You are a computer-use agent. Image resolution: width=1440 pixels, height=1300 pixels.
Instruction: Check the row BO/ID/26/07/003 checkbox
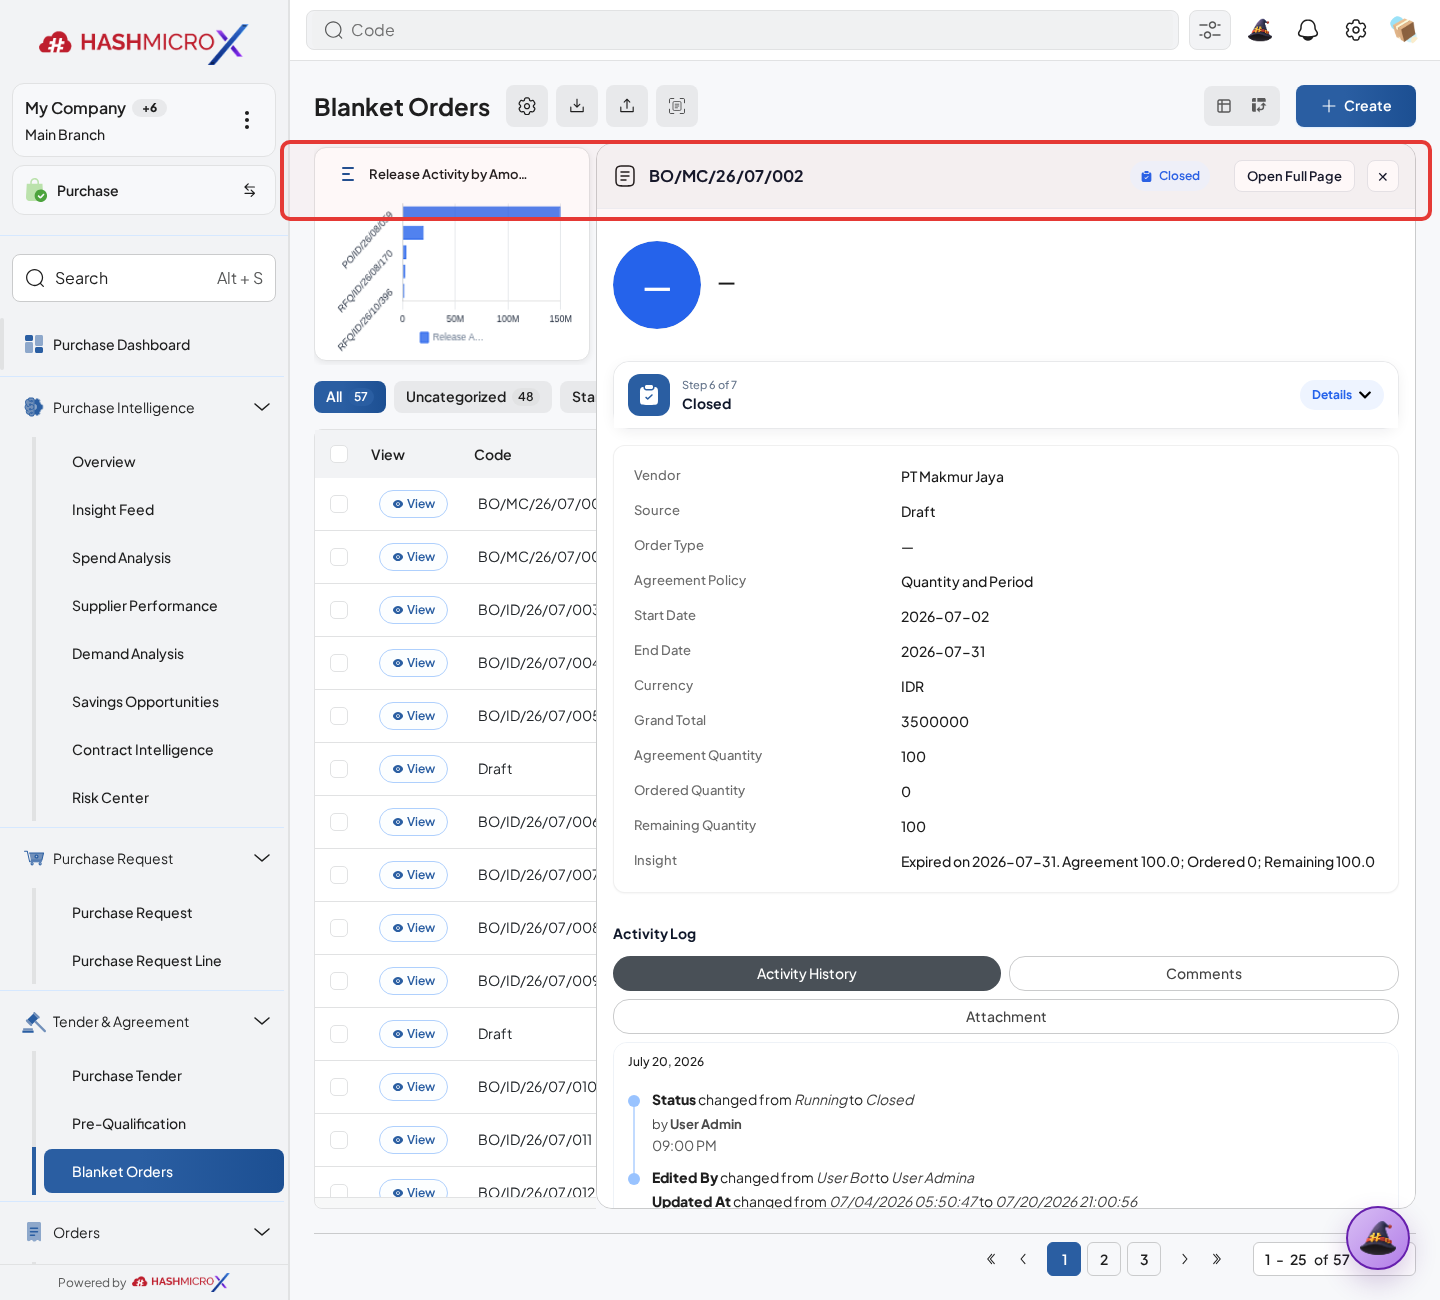click(x=339, y=610)
